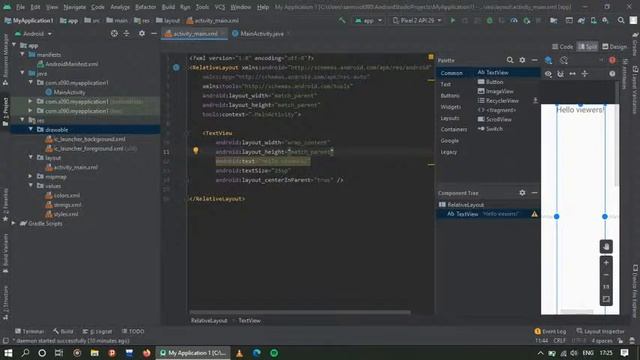
Task: Open File Explorer from taskbar
Action: (95, 353)
